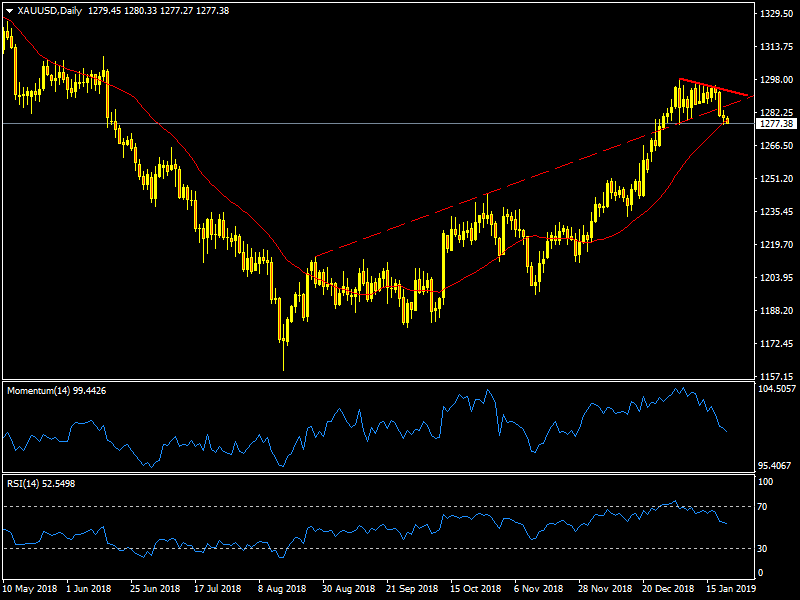The height and width of the screenshot is (600, 800).
Task: Click the 1298.00 price axis label
Action: [x=776, y=80]
